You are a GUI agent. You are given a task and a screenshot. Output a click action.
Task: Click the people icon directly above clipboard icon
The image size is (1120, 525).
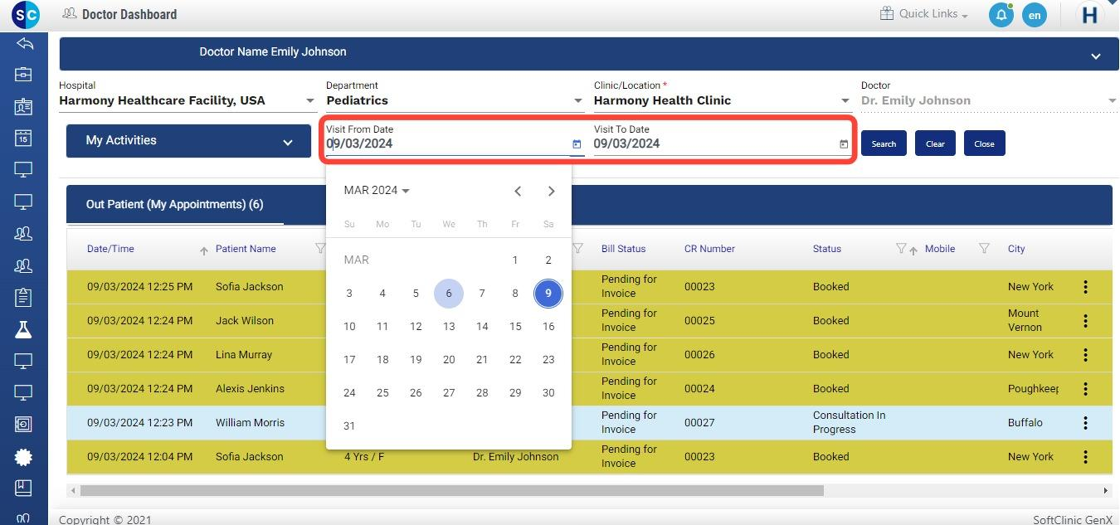click(24, 266)
